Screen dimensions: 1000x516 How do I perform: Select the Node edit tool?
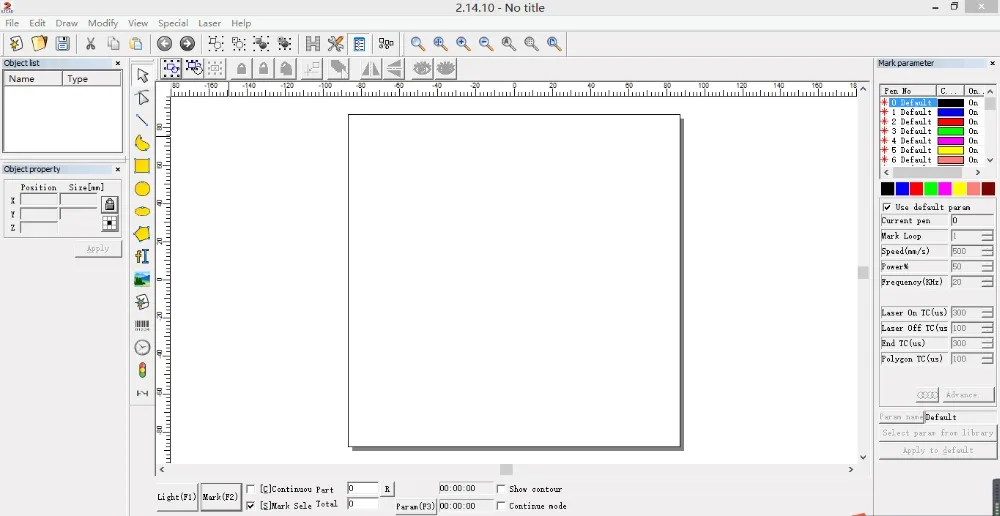(x=142, y=98)
